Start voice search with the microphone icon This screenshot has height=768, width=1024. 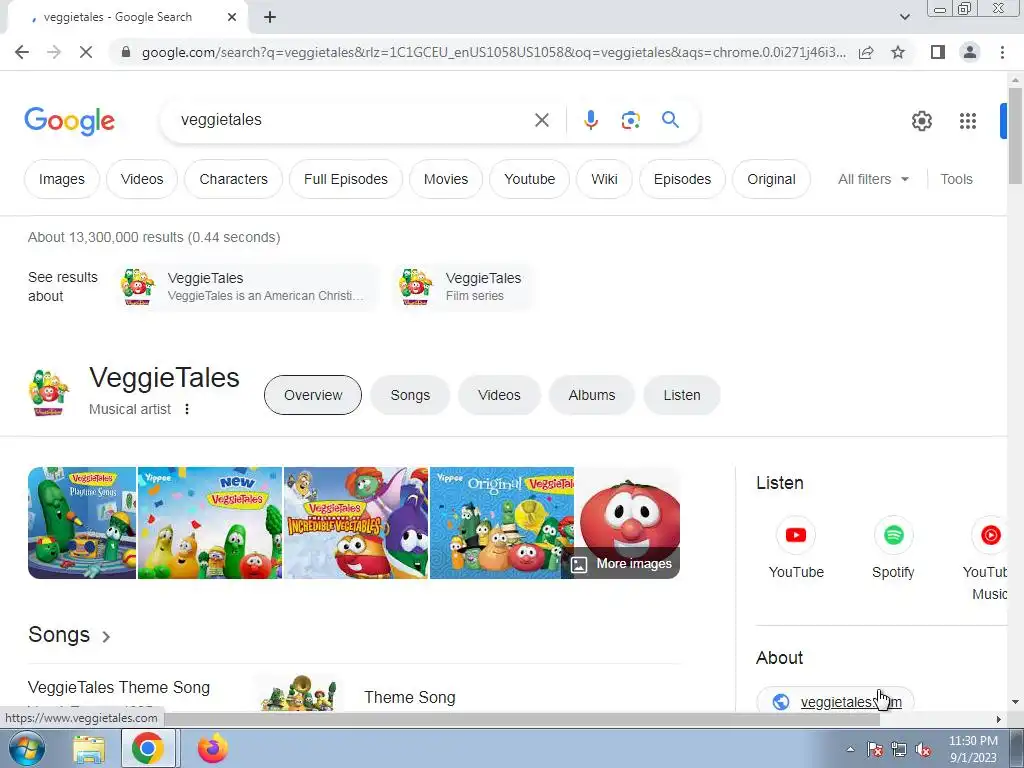click(x=590, y=120)
